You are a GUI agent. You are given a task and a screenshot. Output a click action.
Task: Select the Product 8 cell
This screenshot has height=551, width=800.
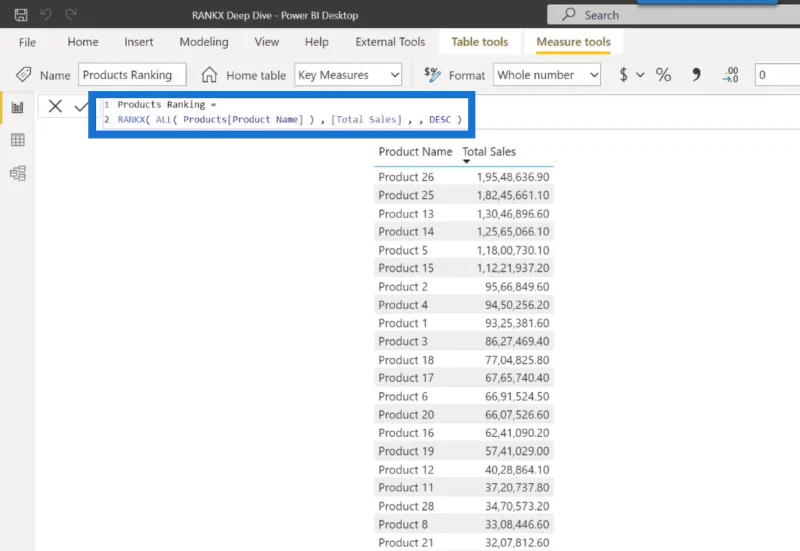point(403,524)
